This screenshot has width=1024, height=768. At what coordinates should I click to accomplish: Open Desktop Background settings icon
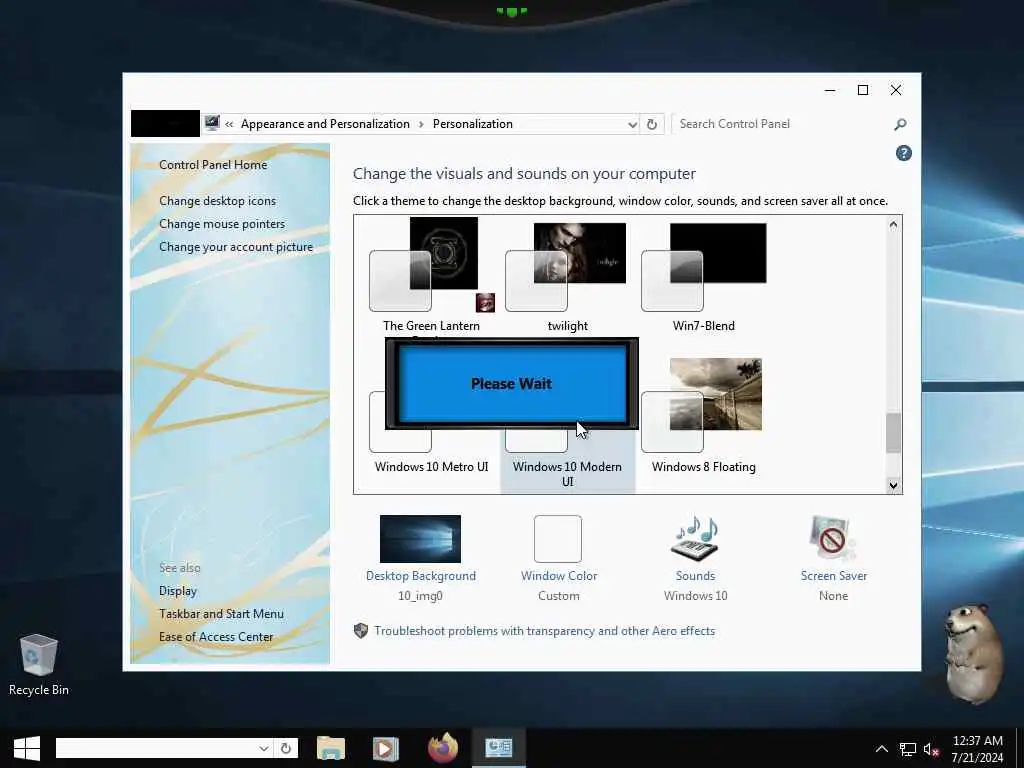421,539
